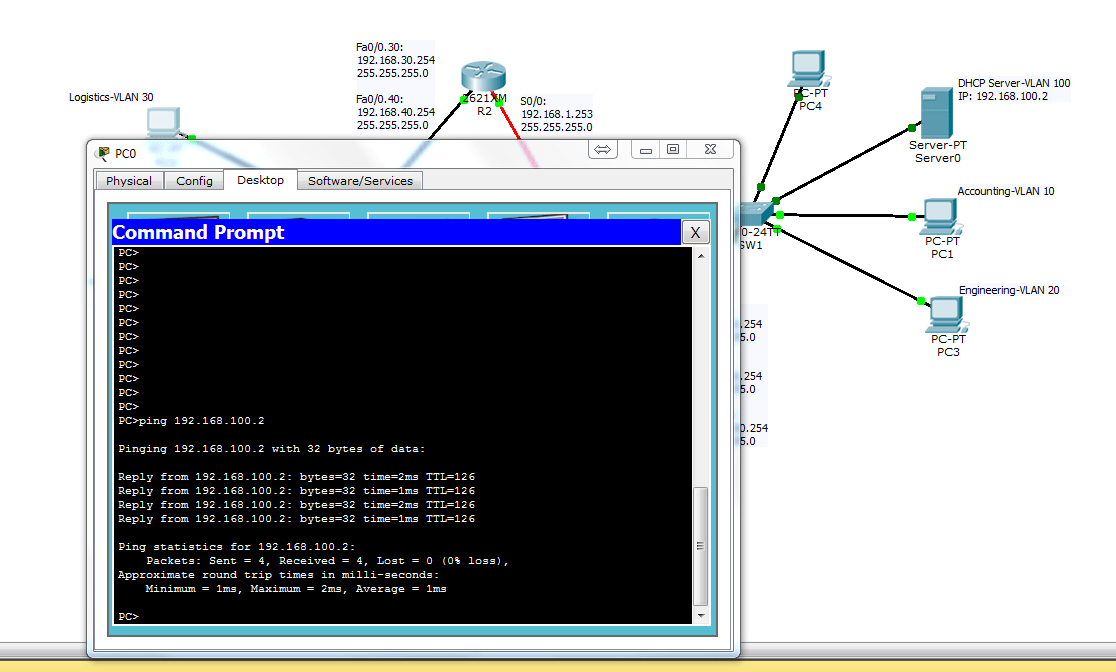Image resolution: width=1116 pixels, height=672 pixels.
Task: Select switch SW1 in the topology
Action: point(757,213)
